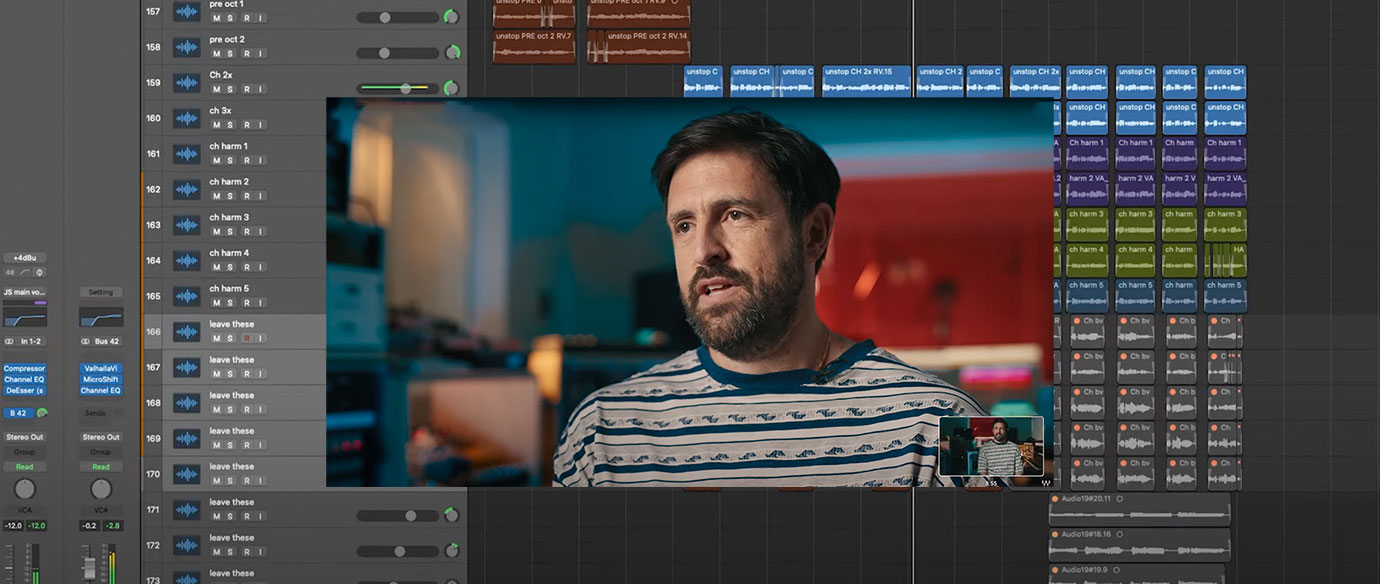Select the ch harm 1 track icon
Viewport: 1380px width, 584px height.
pyautogui.click(x=187, y=154)
